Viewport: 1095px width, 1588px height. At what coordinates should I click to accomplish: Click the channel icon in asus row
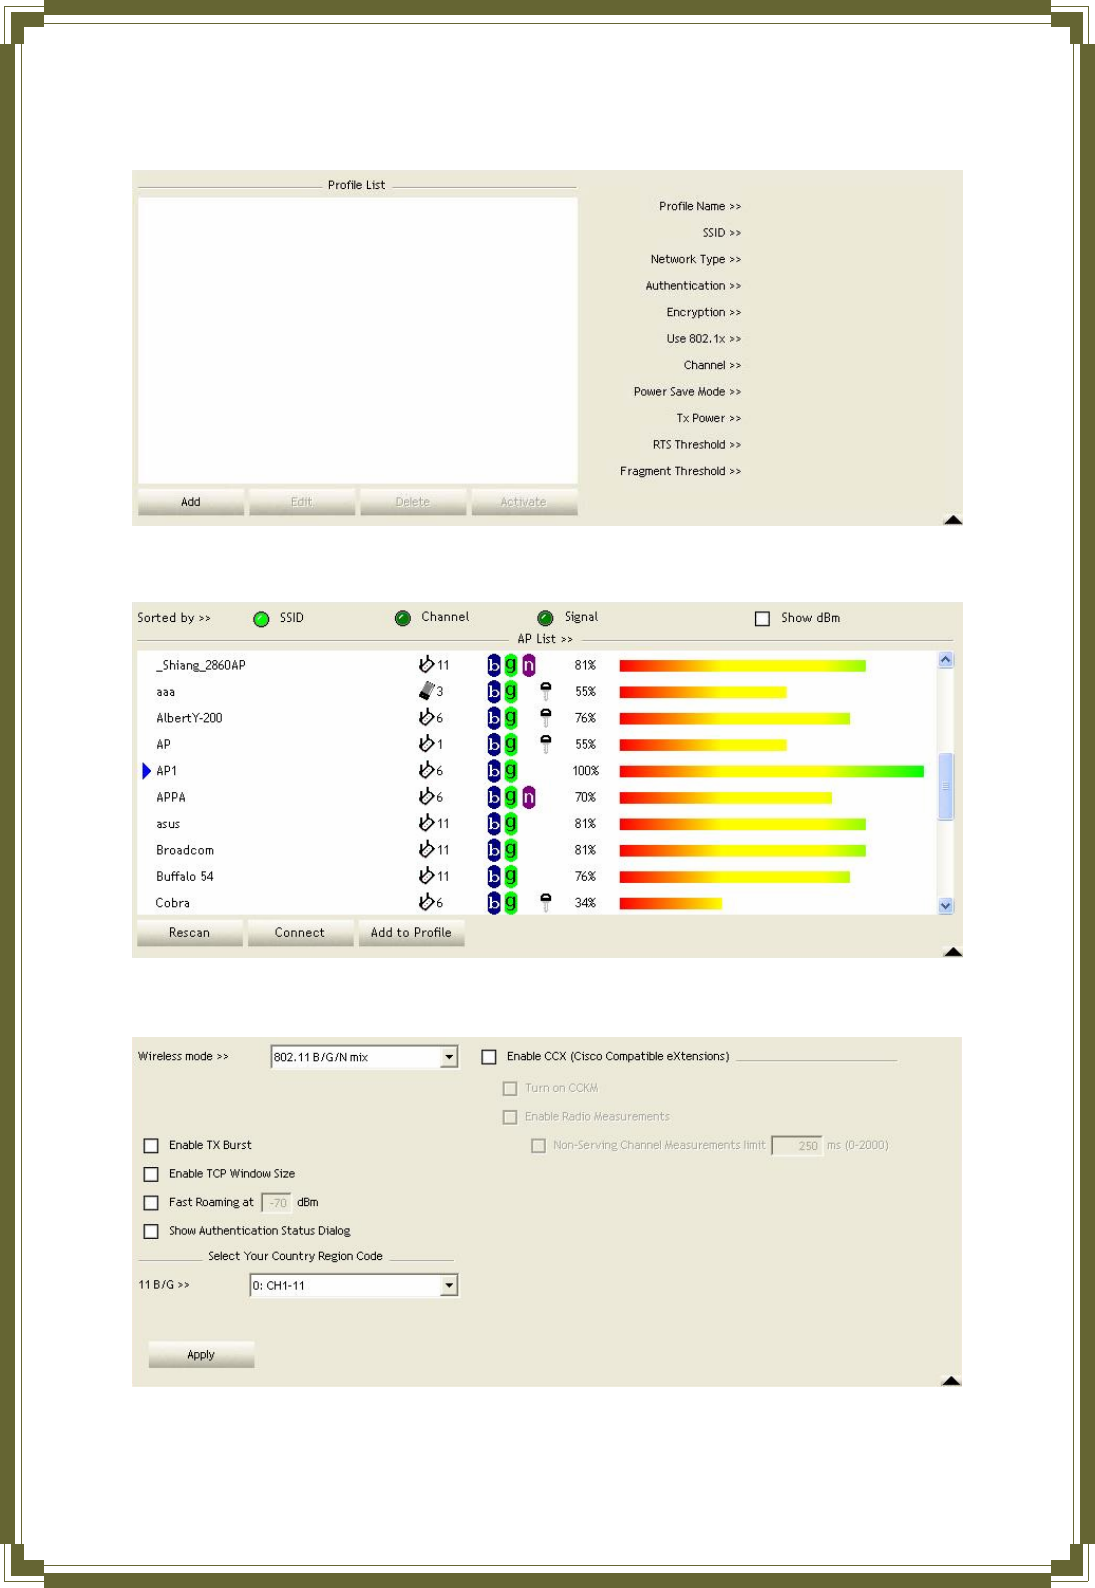click(x=427, y=823)
